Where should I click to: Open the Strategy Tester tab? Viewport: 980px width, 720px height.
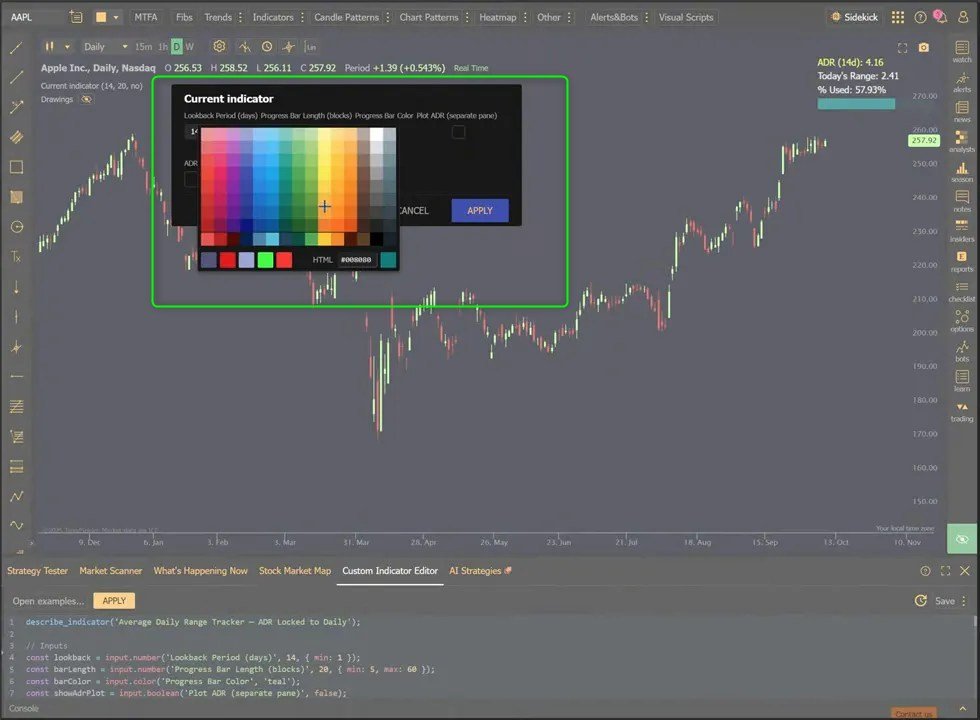pyautogui.click(x=38, y=571)
